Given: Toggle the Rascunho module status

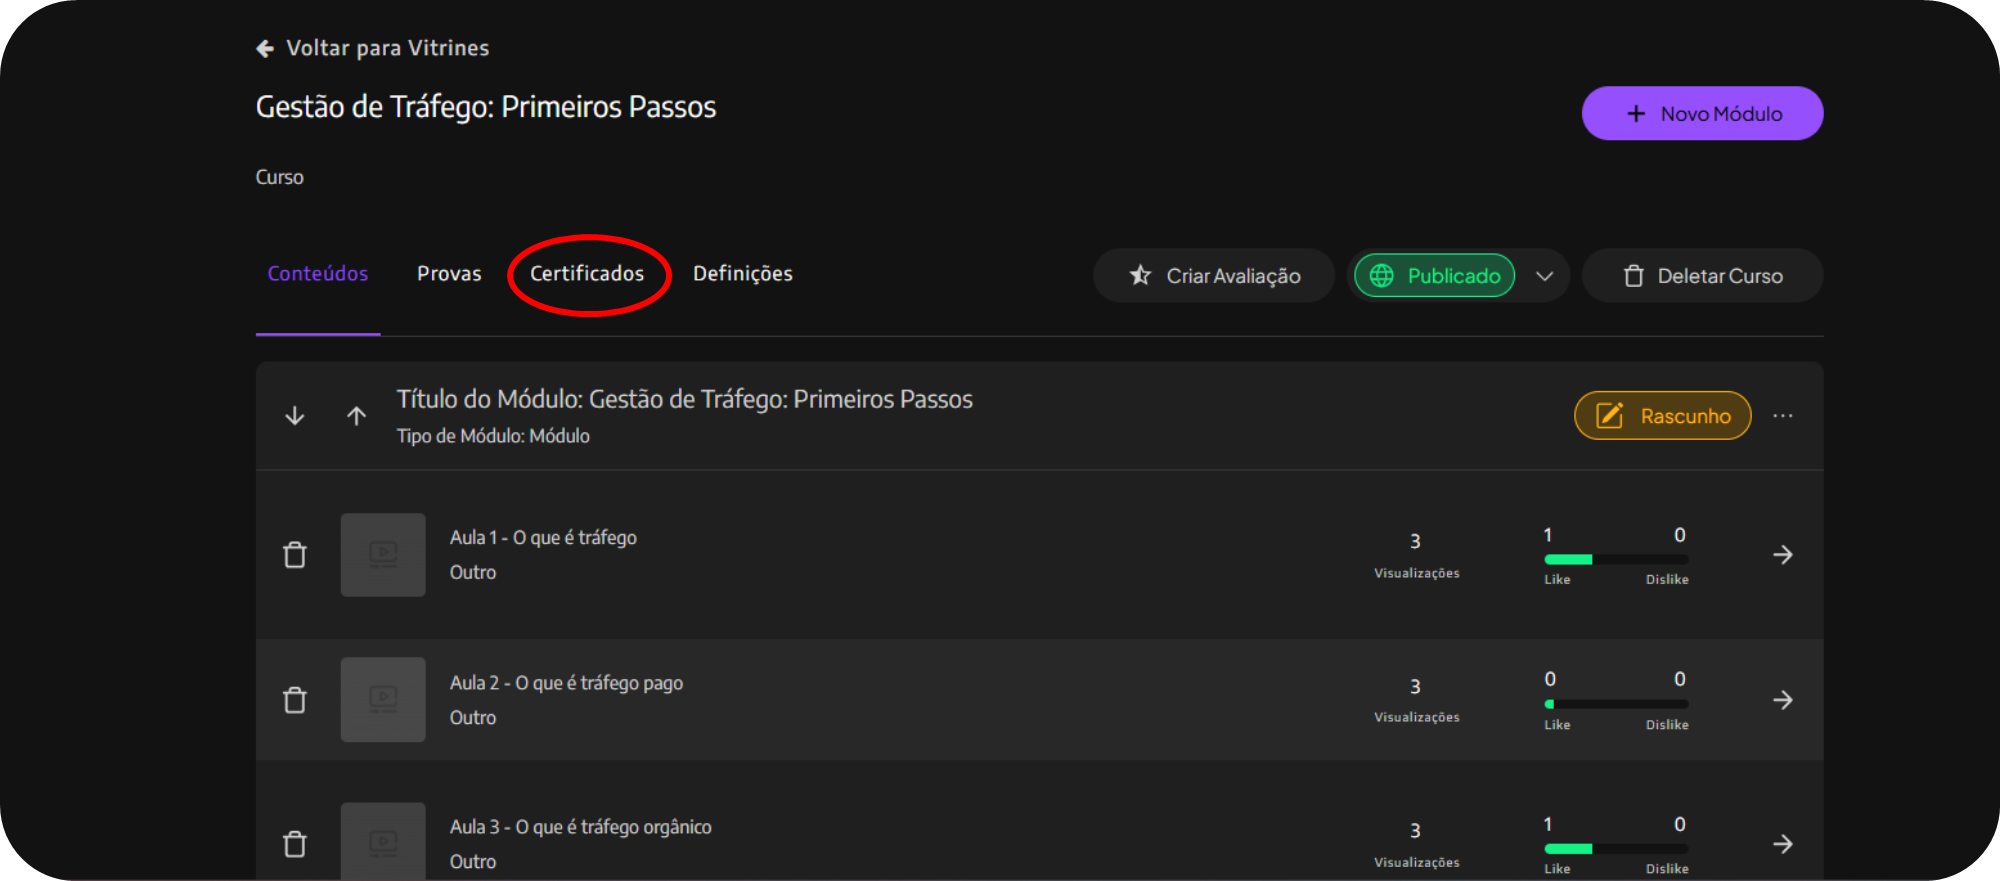Looking at the screenshot, I should click(x=1662, y=416).
